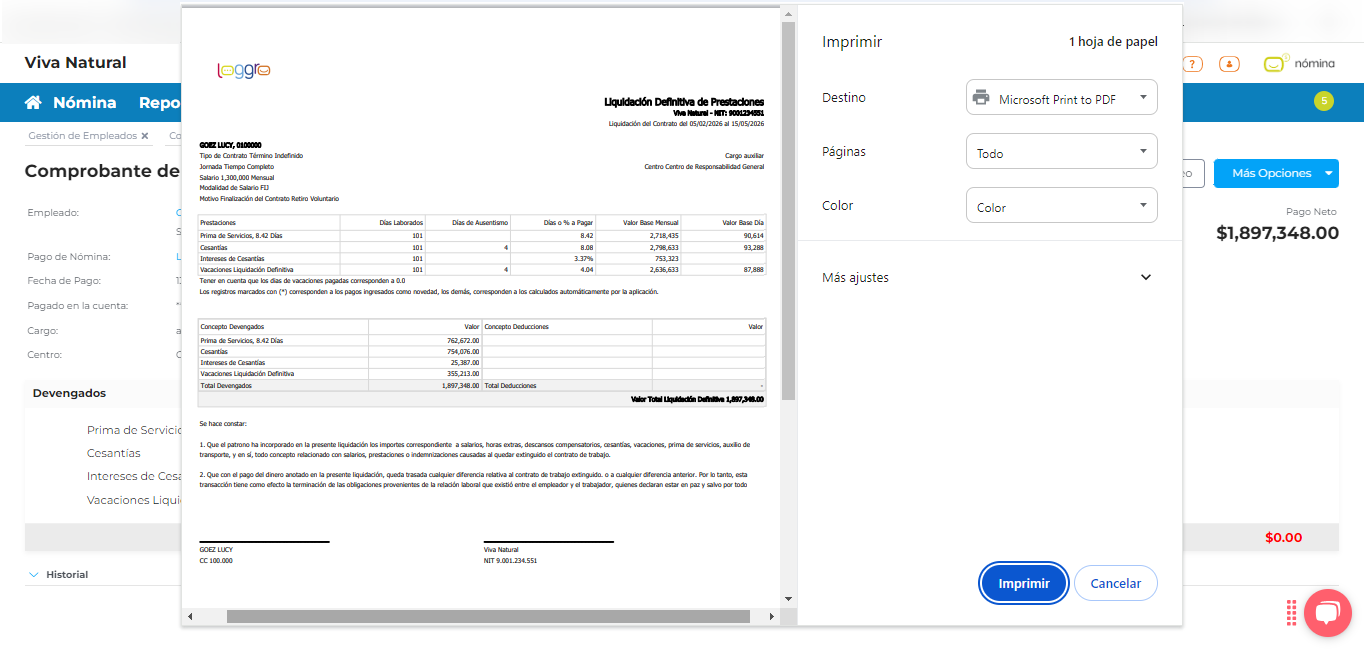This screenshot has width=1364, height=649.
Task: Click the nómina logo icon
Action: 1275,63
